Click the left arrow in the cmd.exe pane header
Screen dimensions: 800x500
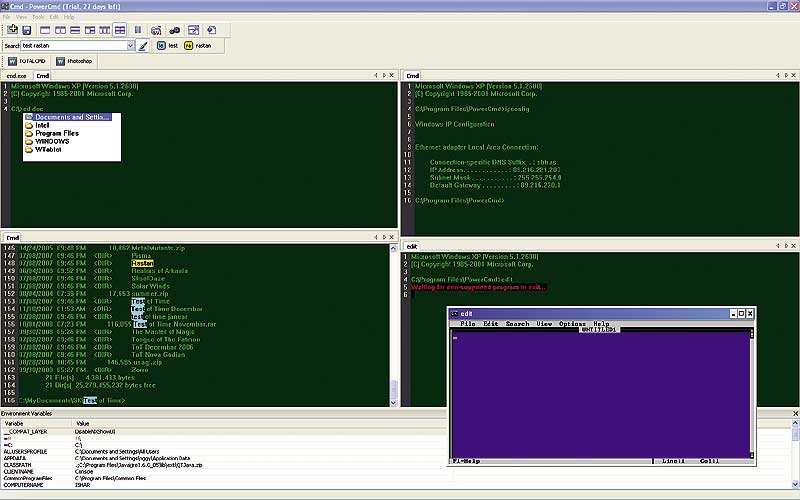pyautogui.click(x=376, y=75)
